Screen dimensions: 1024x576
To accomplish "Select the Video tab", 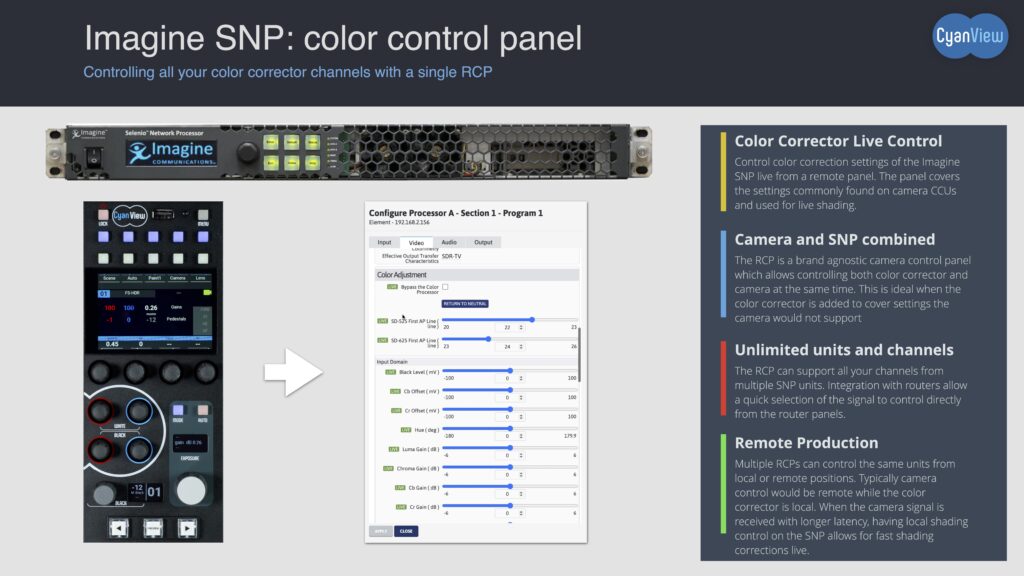I will pyautogui.click(x=416, y=242).
